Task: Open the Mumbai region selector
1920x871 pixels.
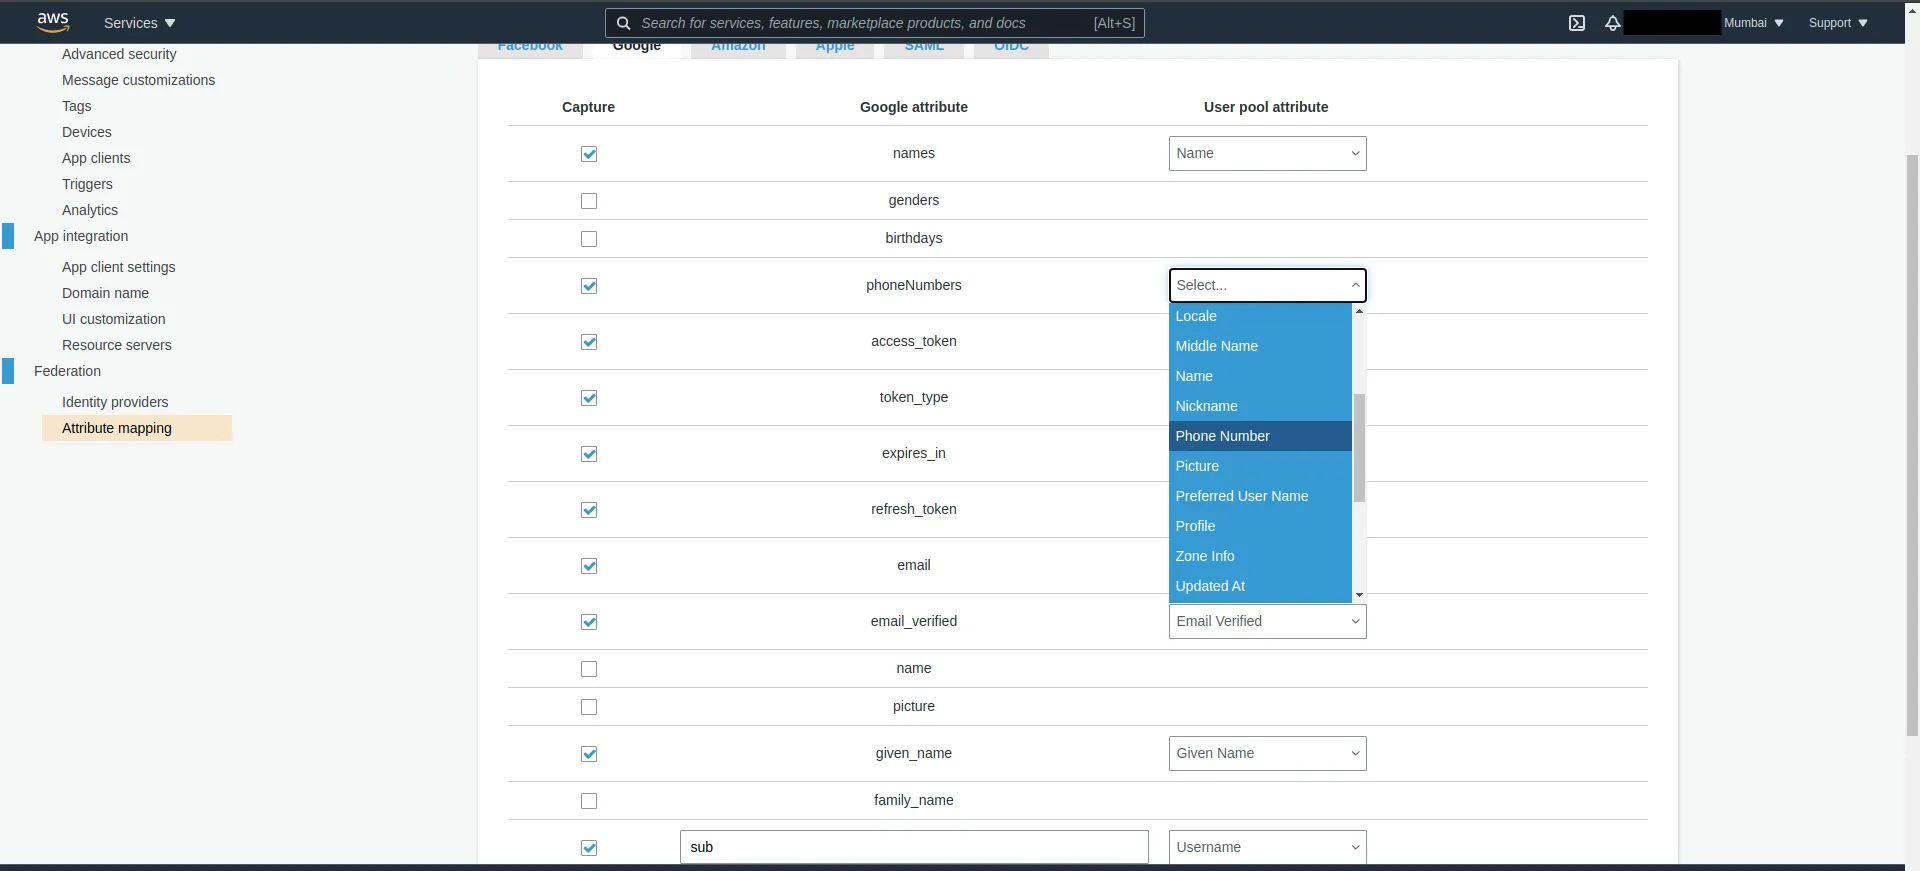Action: click(1753, 23)
